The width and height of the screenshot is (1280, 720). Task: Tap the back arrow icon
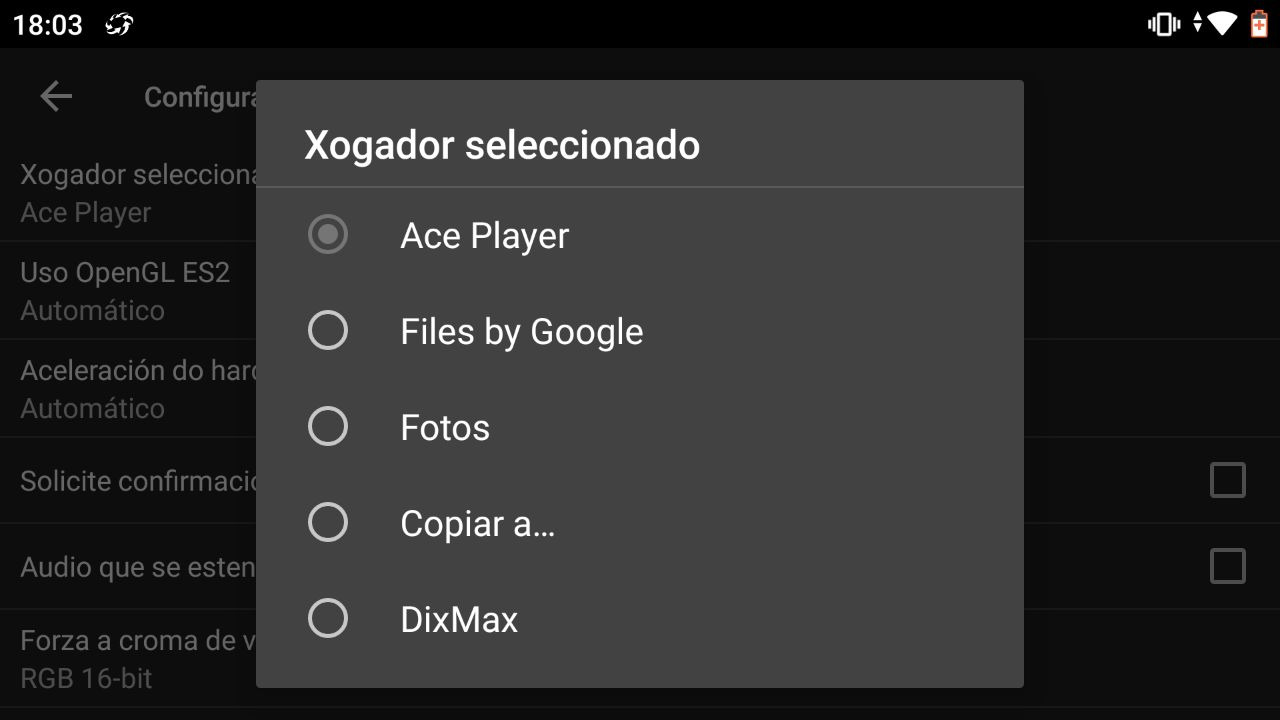coord(56,96)
